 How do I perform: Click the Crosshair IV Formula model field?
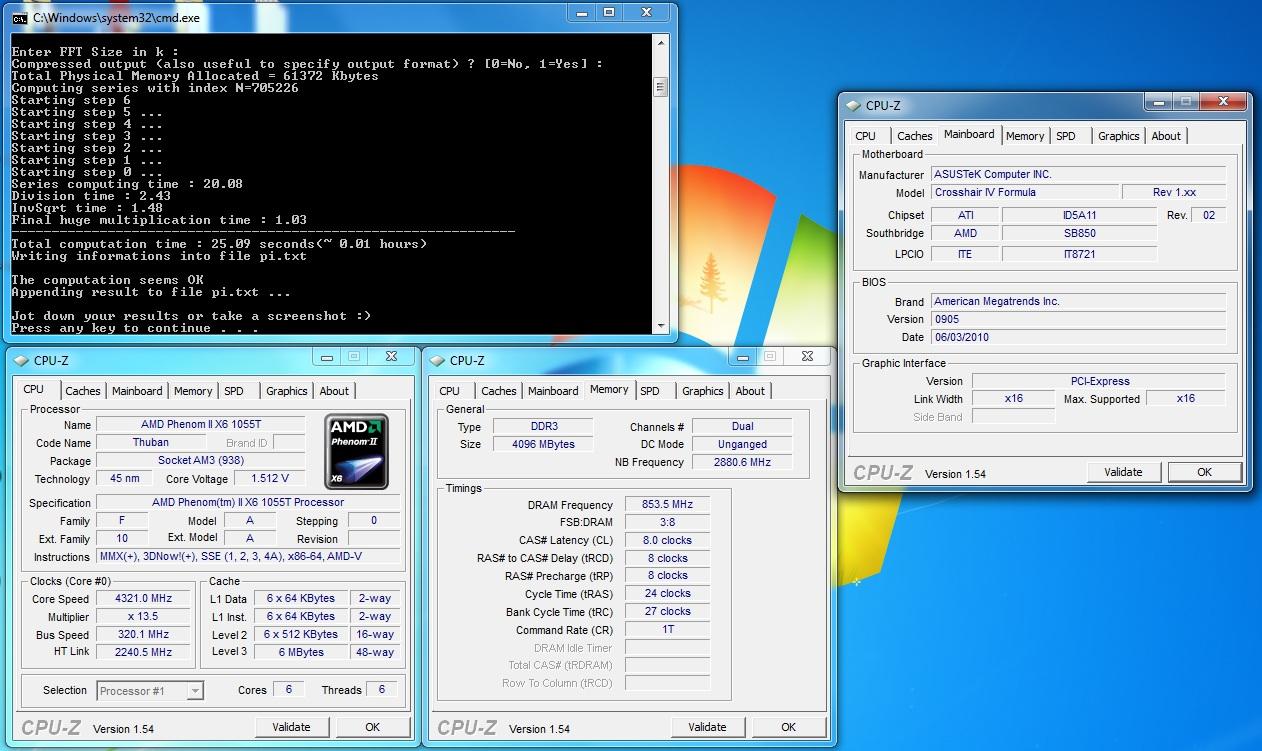pos(1024,192)
